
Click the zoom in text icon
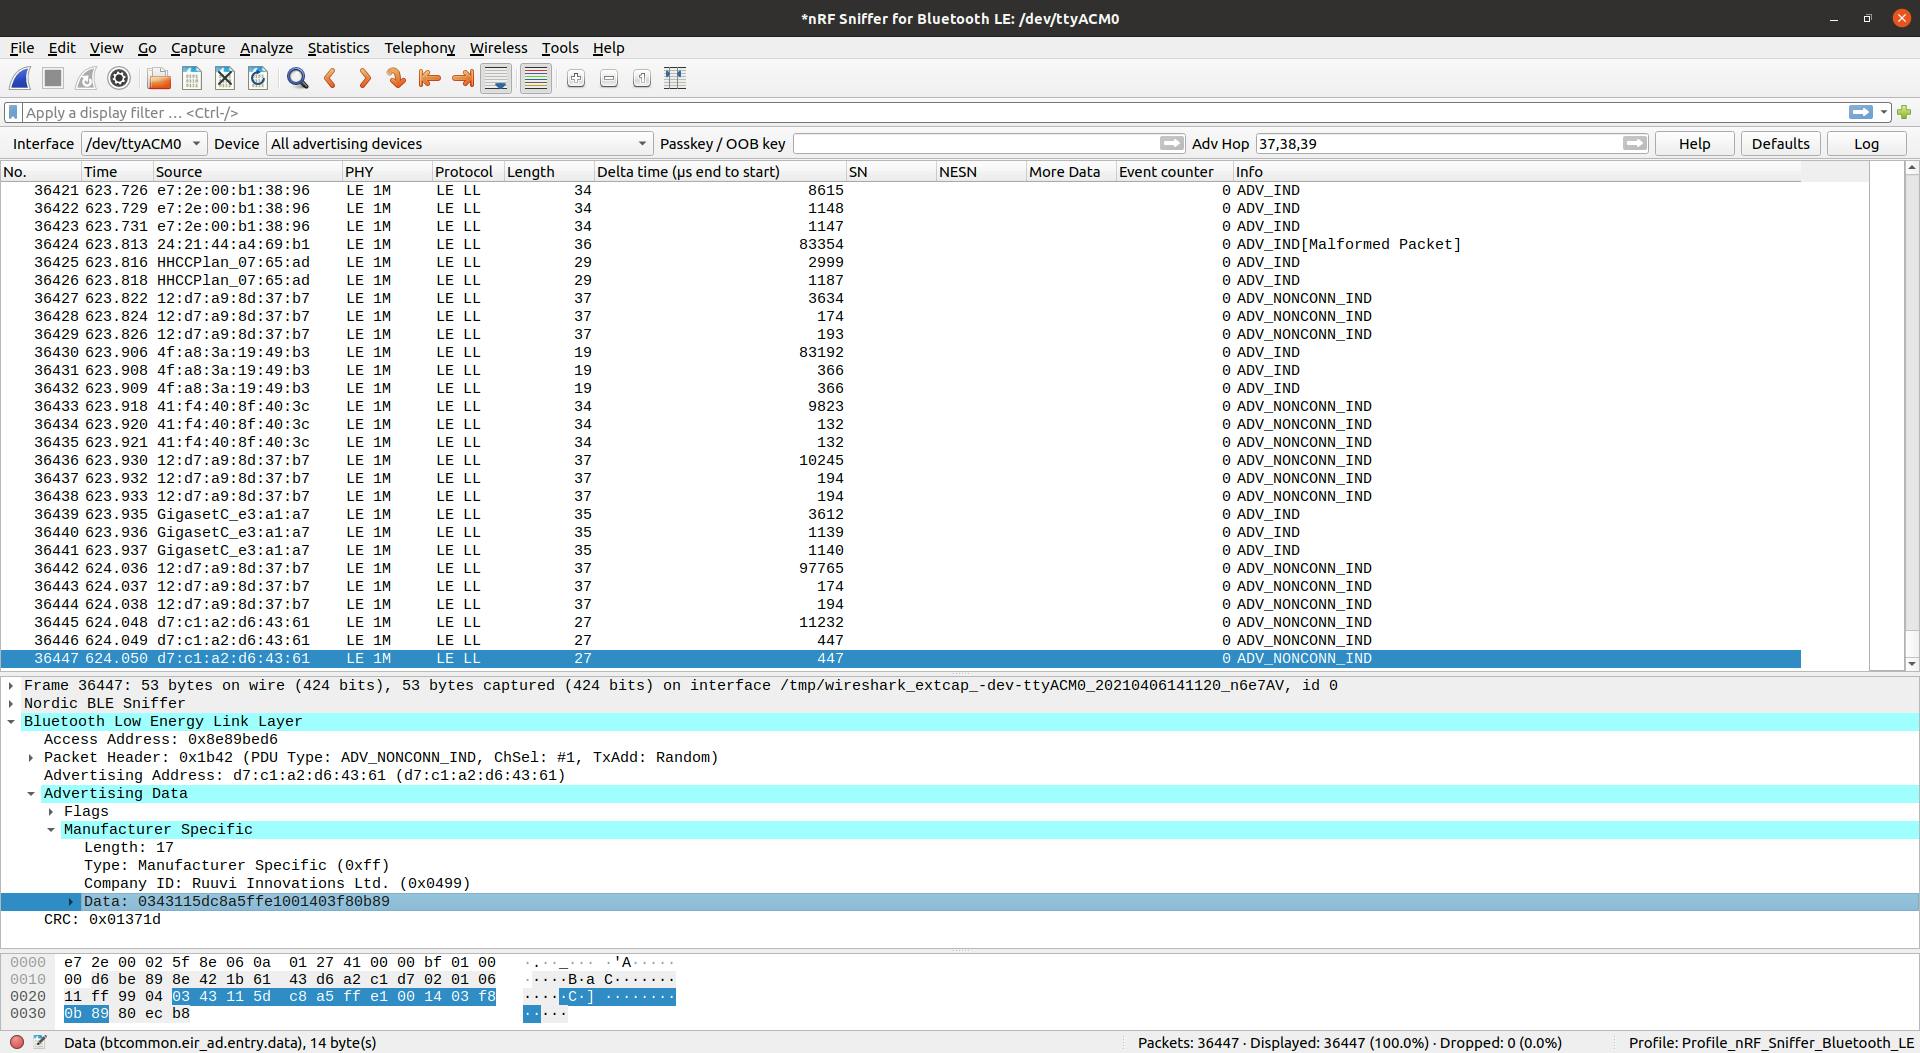pos(575,79)
